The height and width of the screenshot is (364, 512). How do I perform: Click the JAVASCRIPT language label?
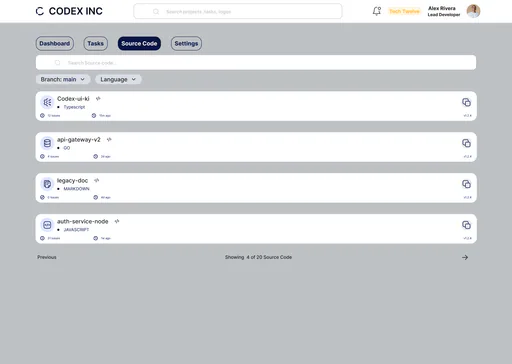[x=76, y=230]
